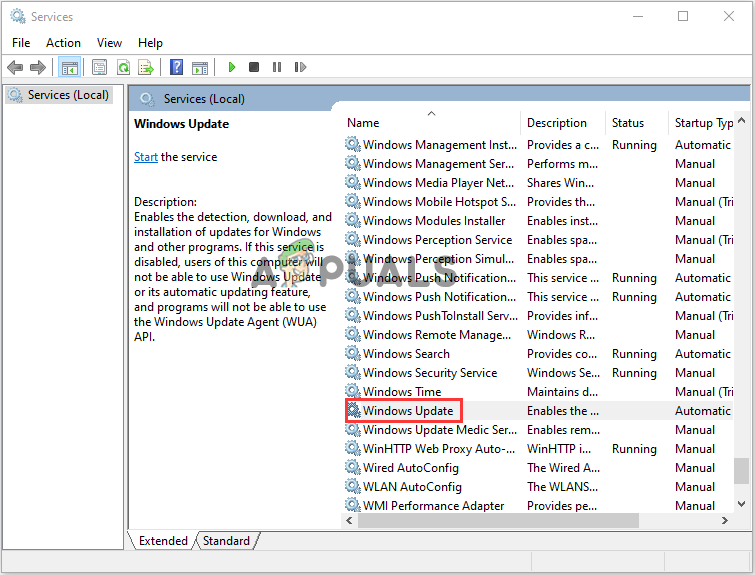Click 'Provides inf...' description of PushToInstall
The image size is (755, 575).
click(x=562, y=316)
